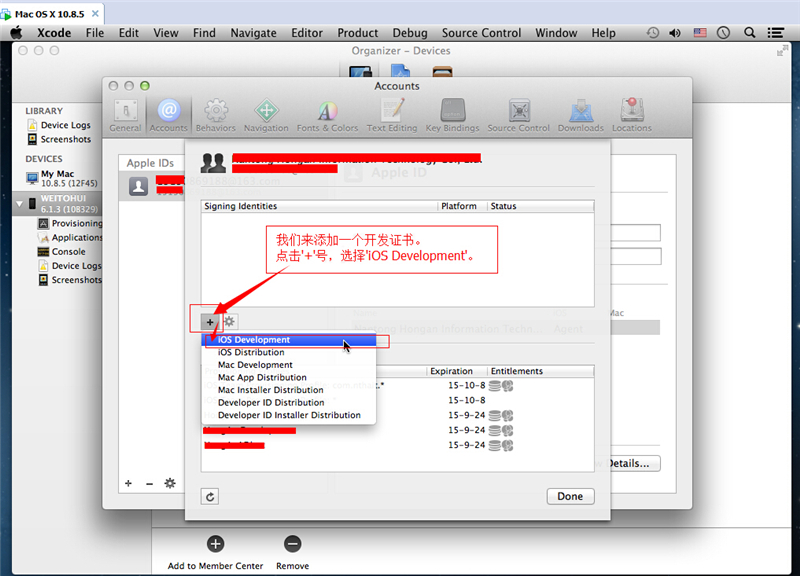Select the Accounts preferences pane
Viewport: 800px width, 576px height.
[x=168, y=115]
